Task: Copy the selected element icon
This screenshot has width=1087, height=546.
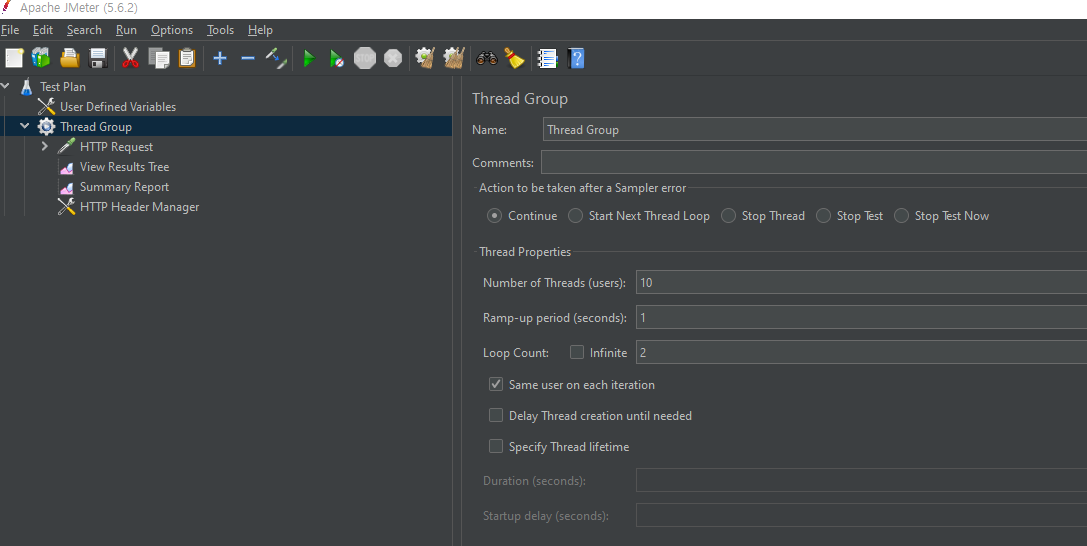Action: click(159, 58)
